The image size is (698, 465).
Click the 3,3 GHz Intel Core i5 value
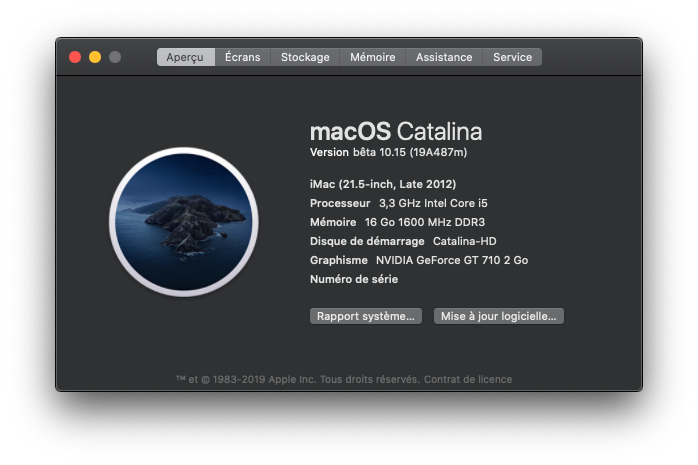[433, 203]
